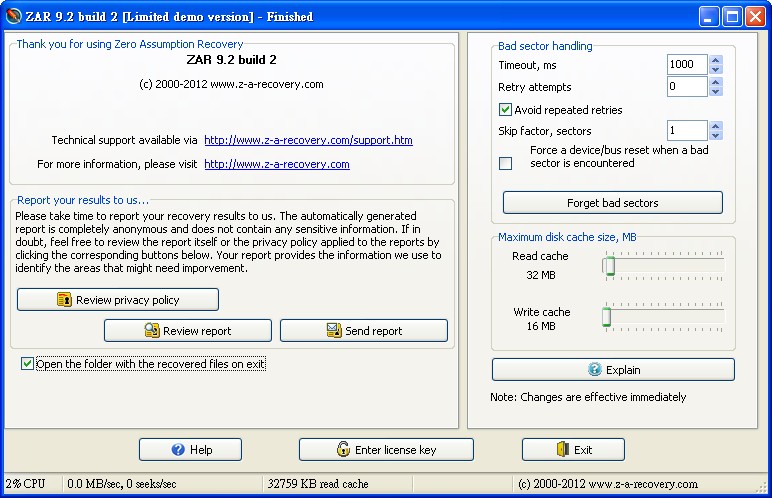
Task: Click the Write cache slider handle
Action: coord(607,317)
